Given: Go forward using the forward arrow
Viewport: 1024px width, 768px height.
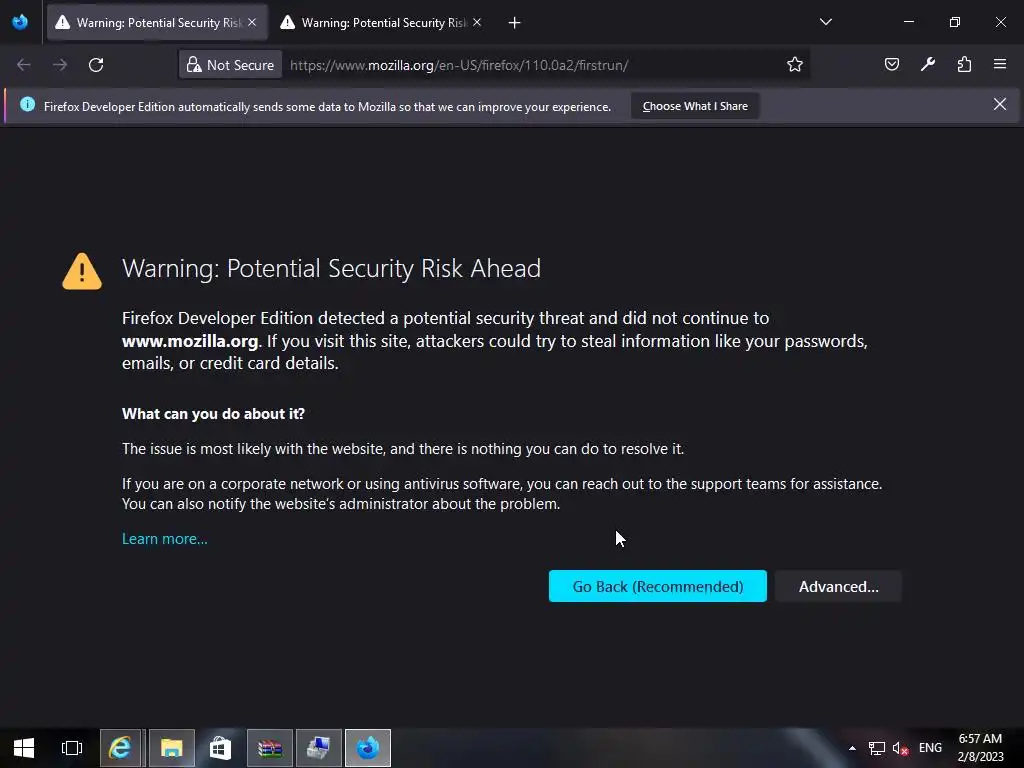Looking at the screenshot, I should (60, 65).
